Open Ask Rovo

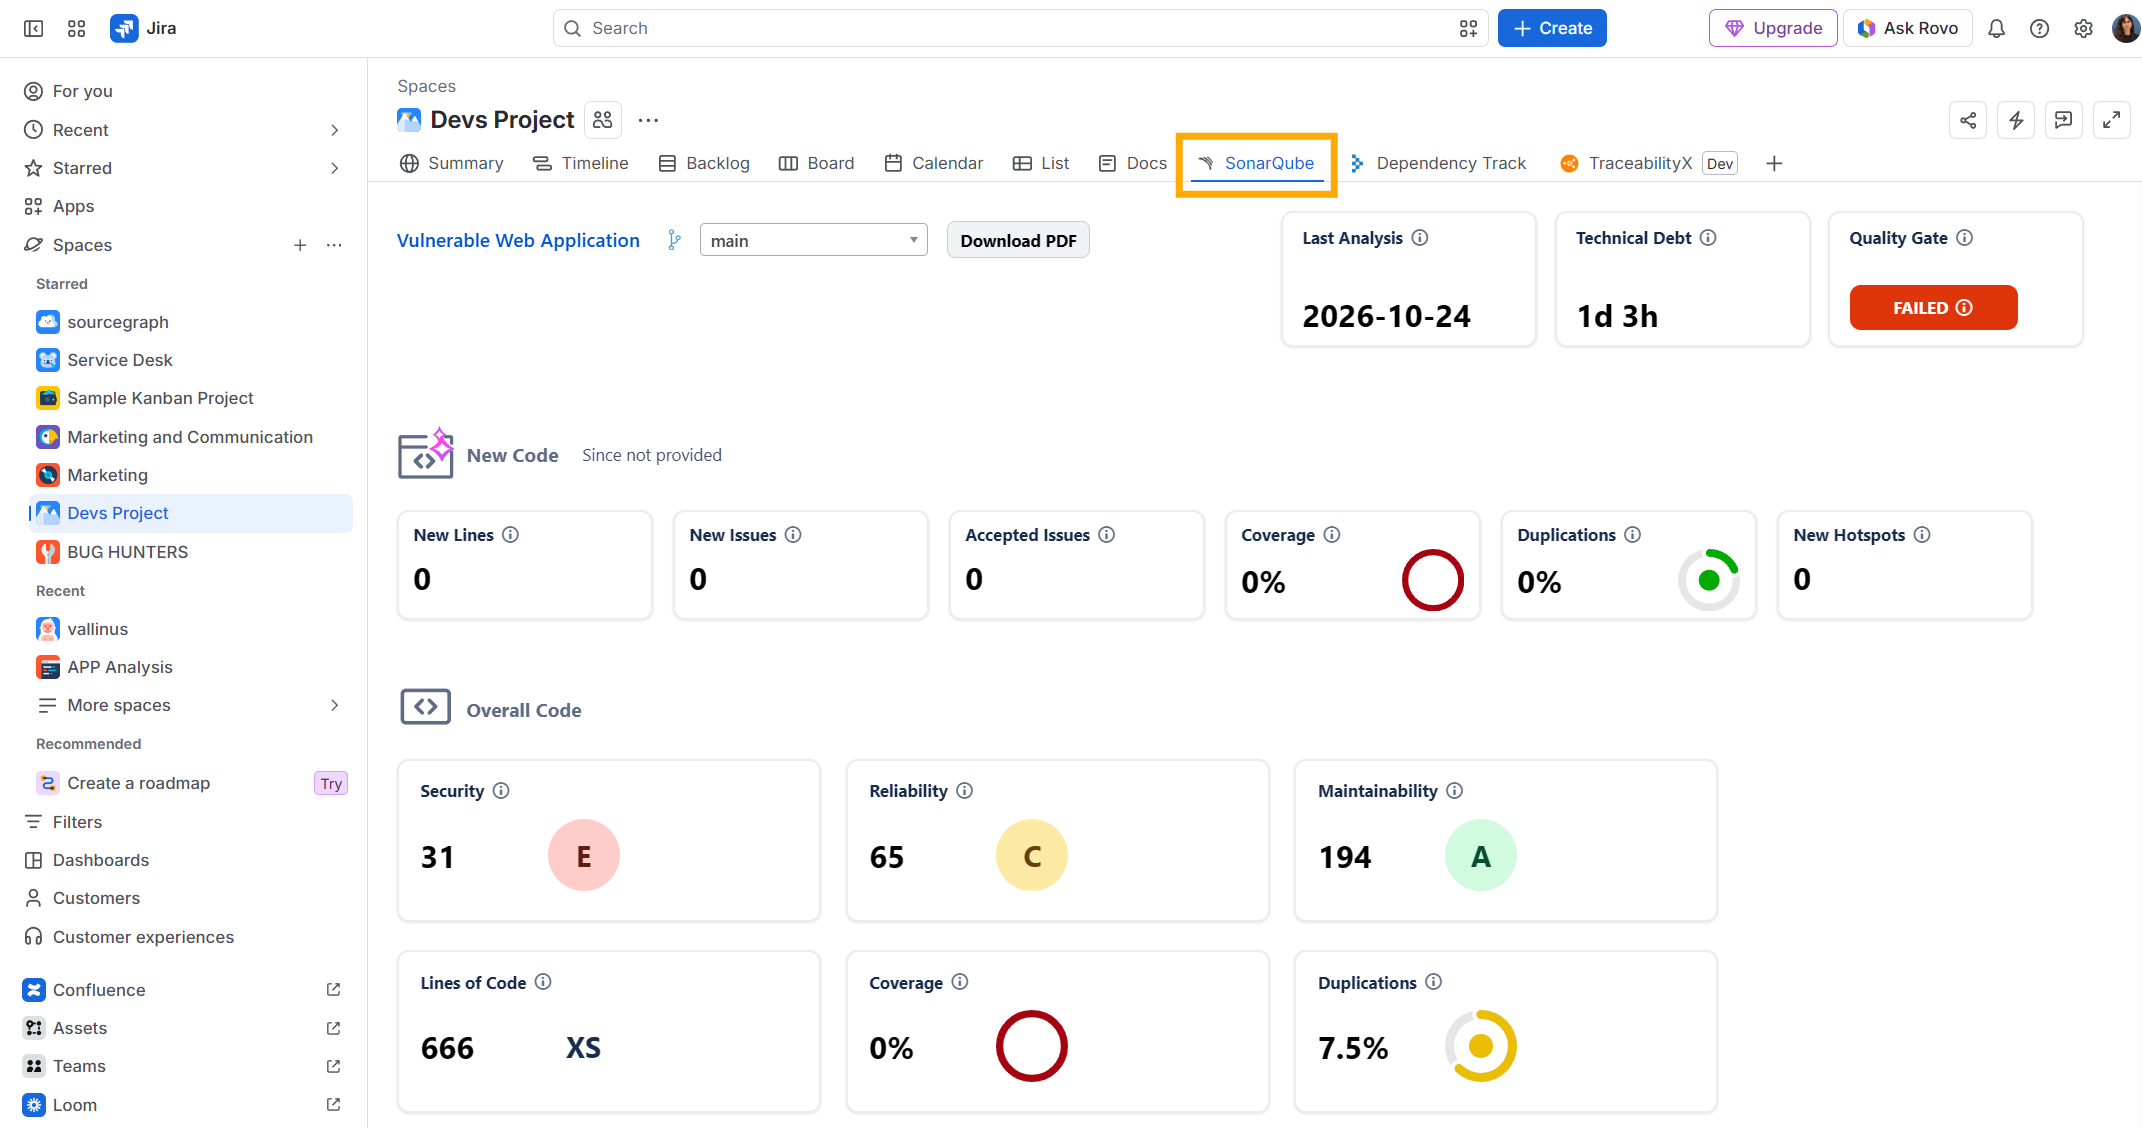click(x=1908, y=28)
